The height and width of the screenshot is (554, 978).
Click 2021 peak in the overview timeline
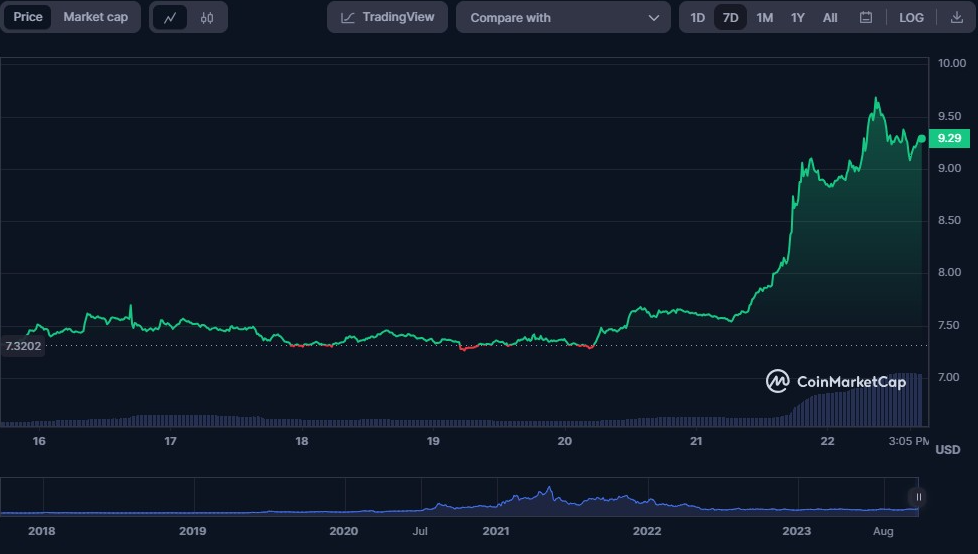pos(547,491)
